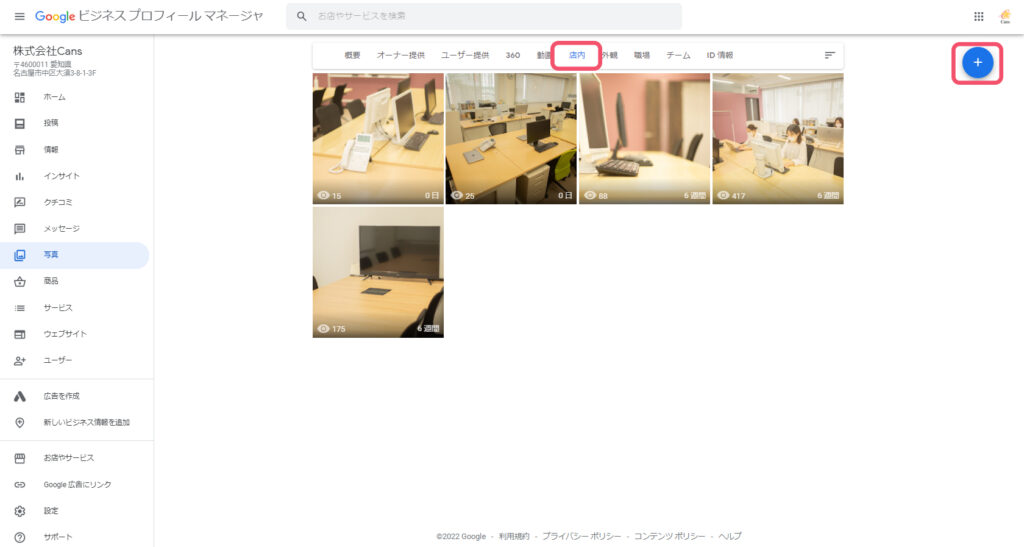Click the search field for shops and services

click(490, 16)
